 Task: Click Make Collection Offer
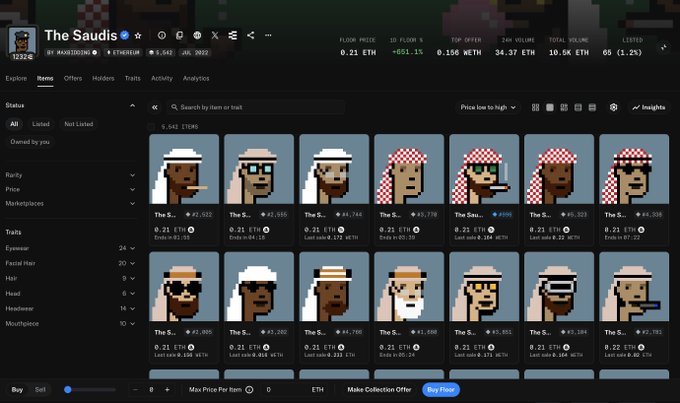379,390
